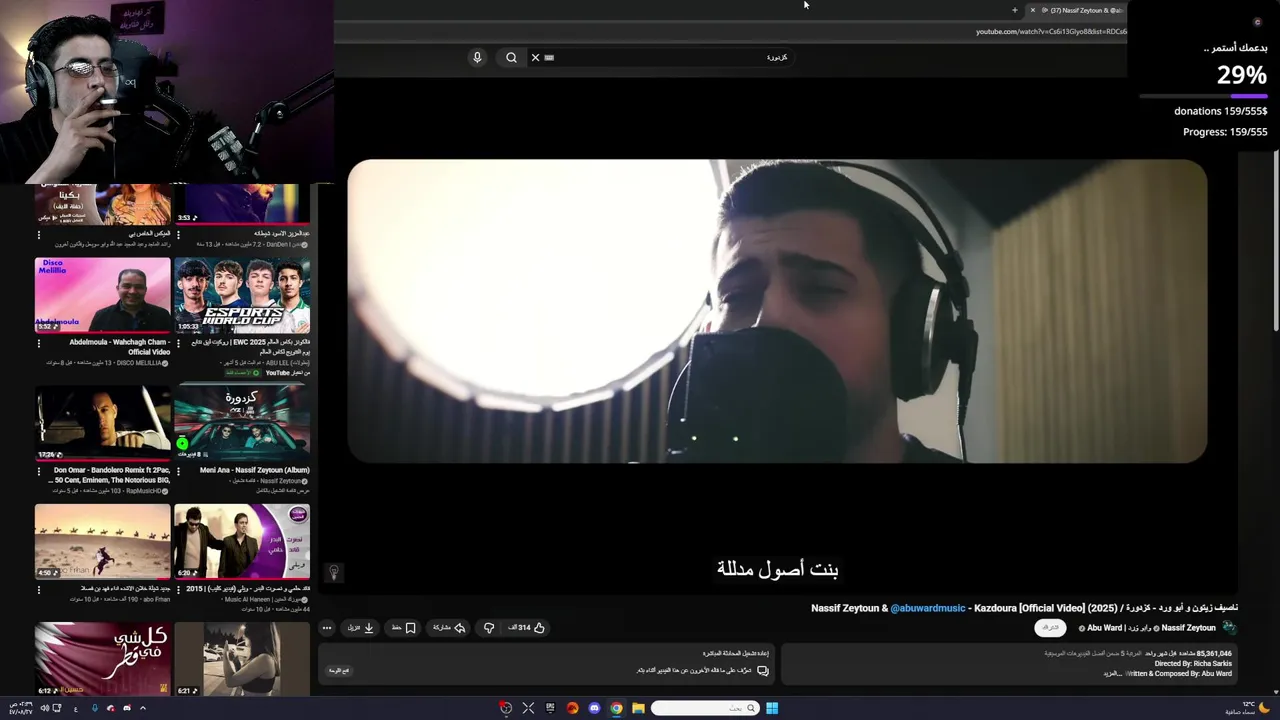Click the main Kazdoura video player

point(777,311)
